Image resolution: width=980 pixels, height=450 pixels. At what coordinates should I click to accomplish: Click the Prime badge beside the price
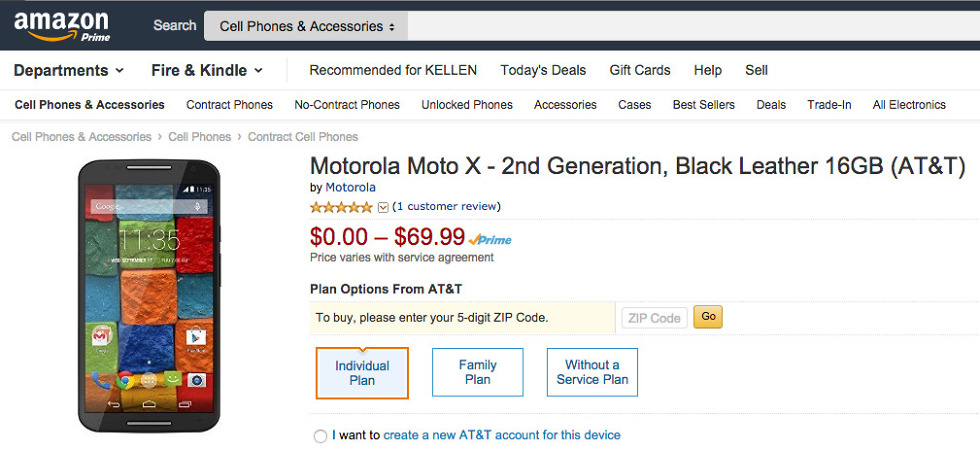[x=490, y=240]
